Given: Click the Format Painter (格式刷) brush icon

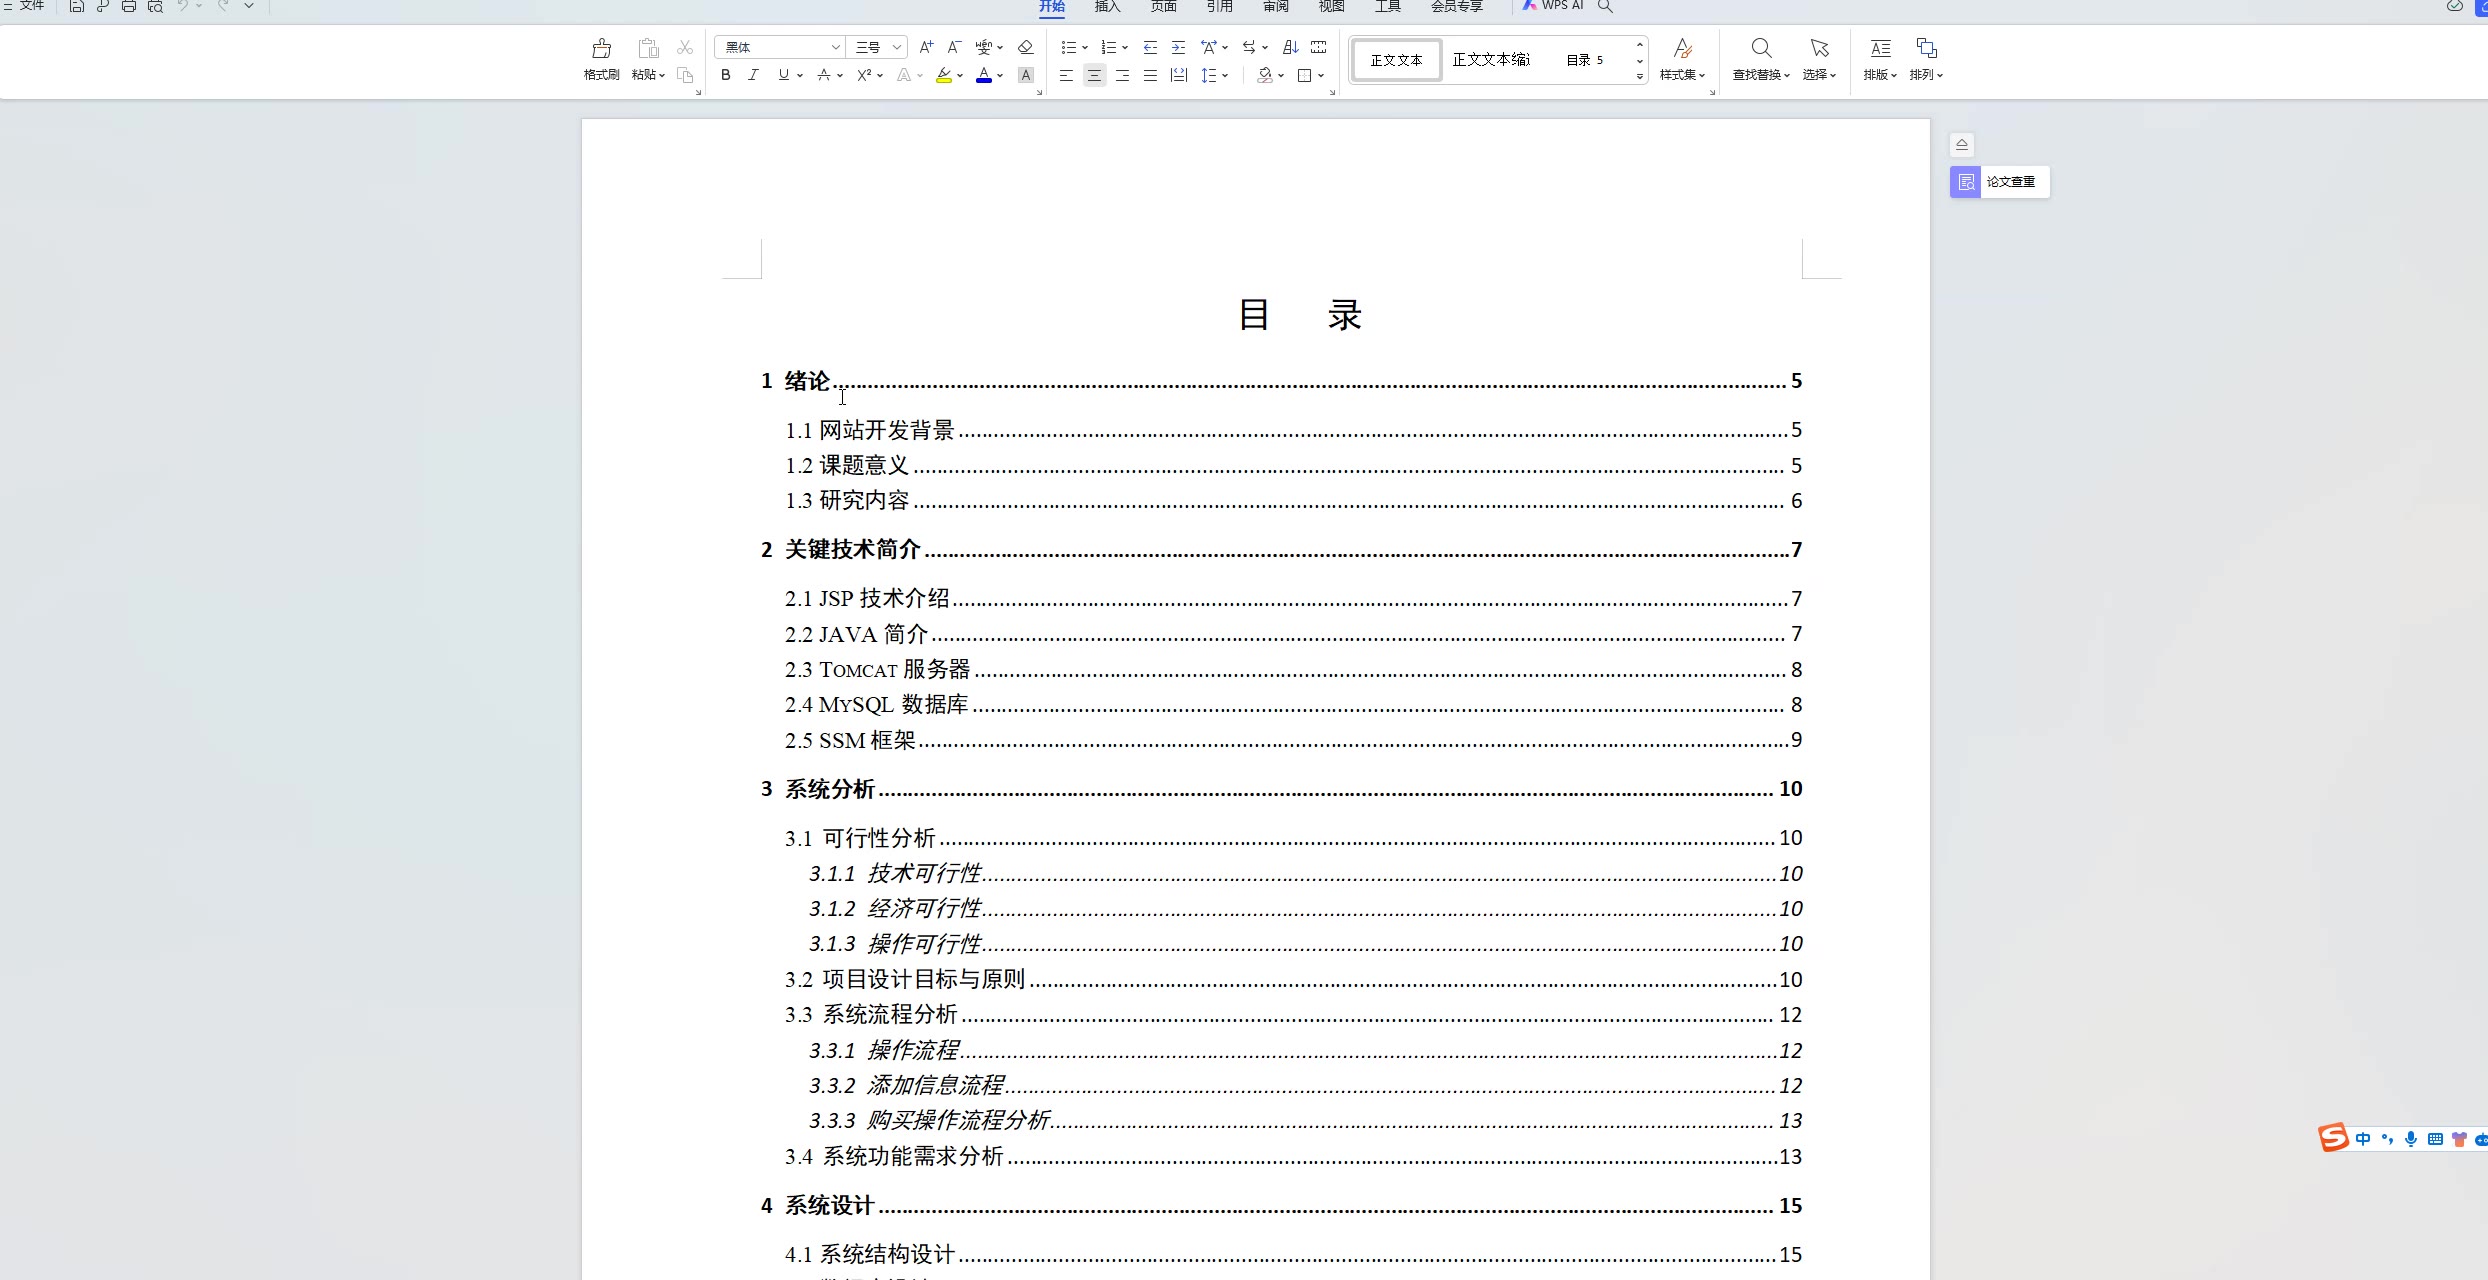Looking at the screenshot, I should tap(601, 48).
